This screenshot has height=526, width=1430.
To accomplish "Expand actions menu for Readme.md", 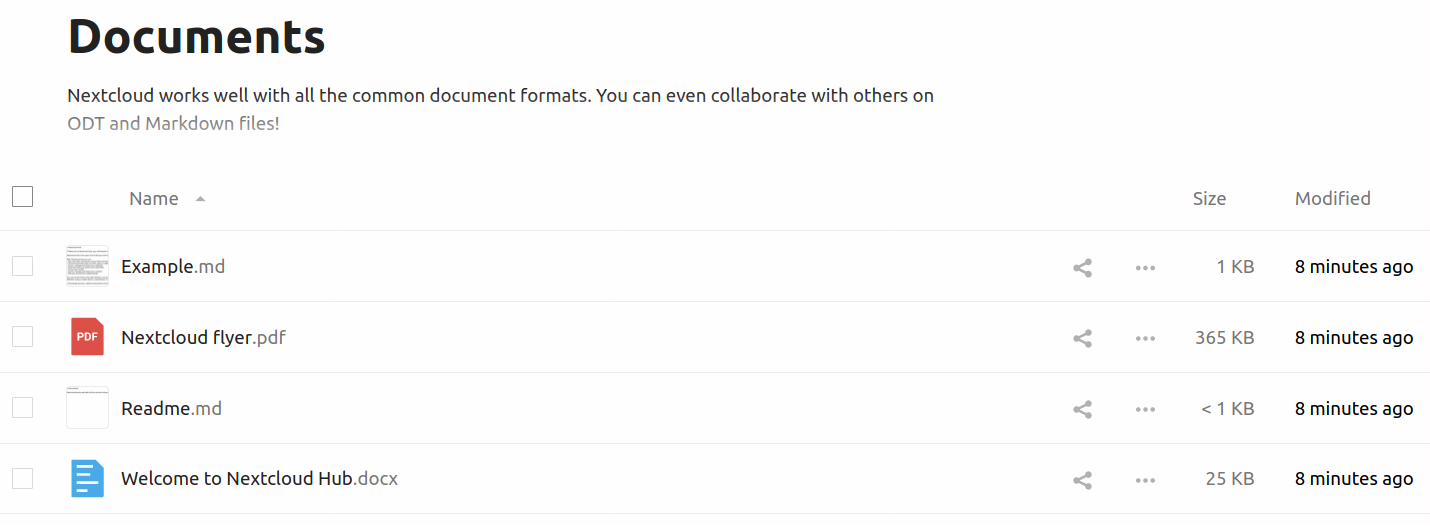I will (x=1145, y=409).
